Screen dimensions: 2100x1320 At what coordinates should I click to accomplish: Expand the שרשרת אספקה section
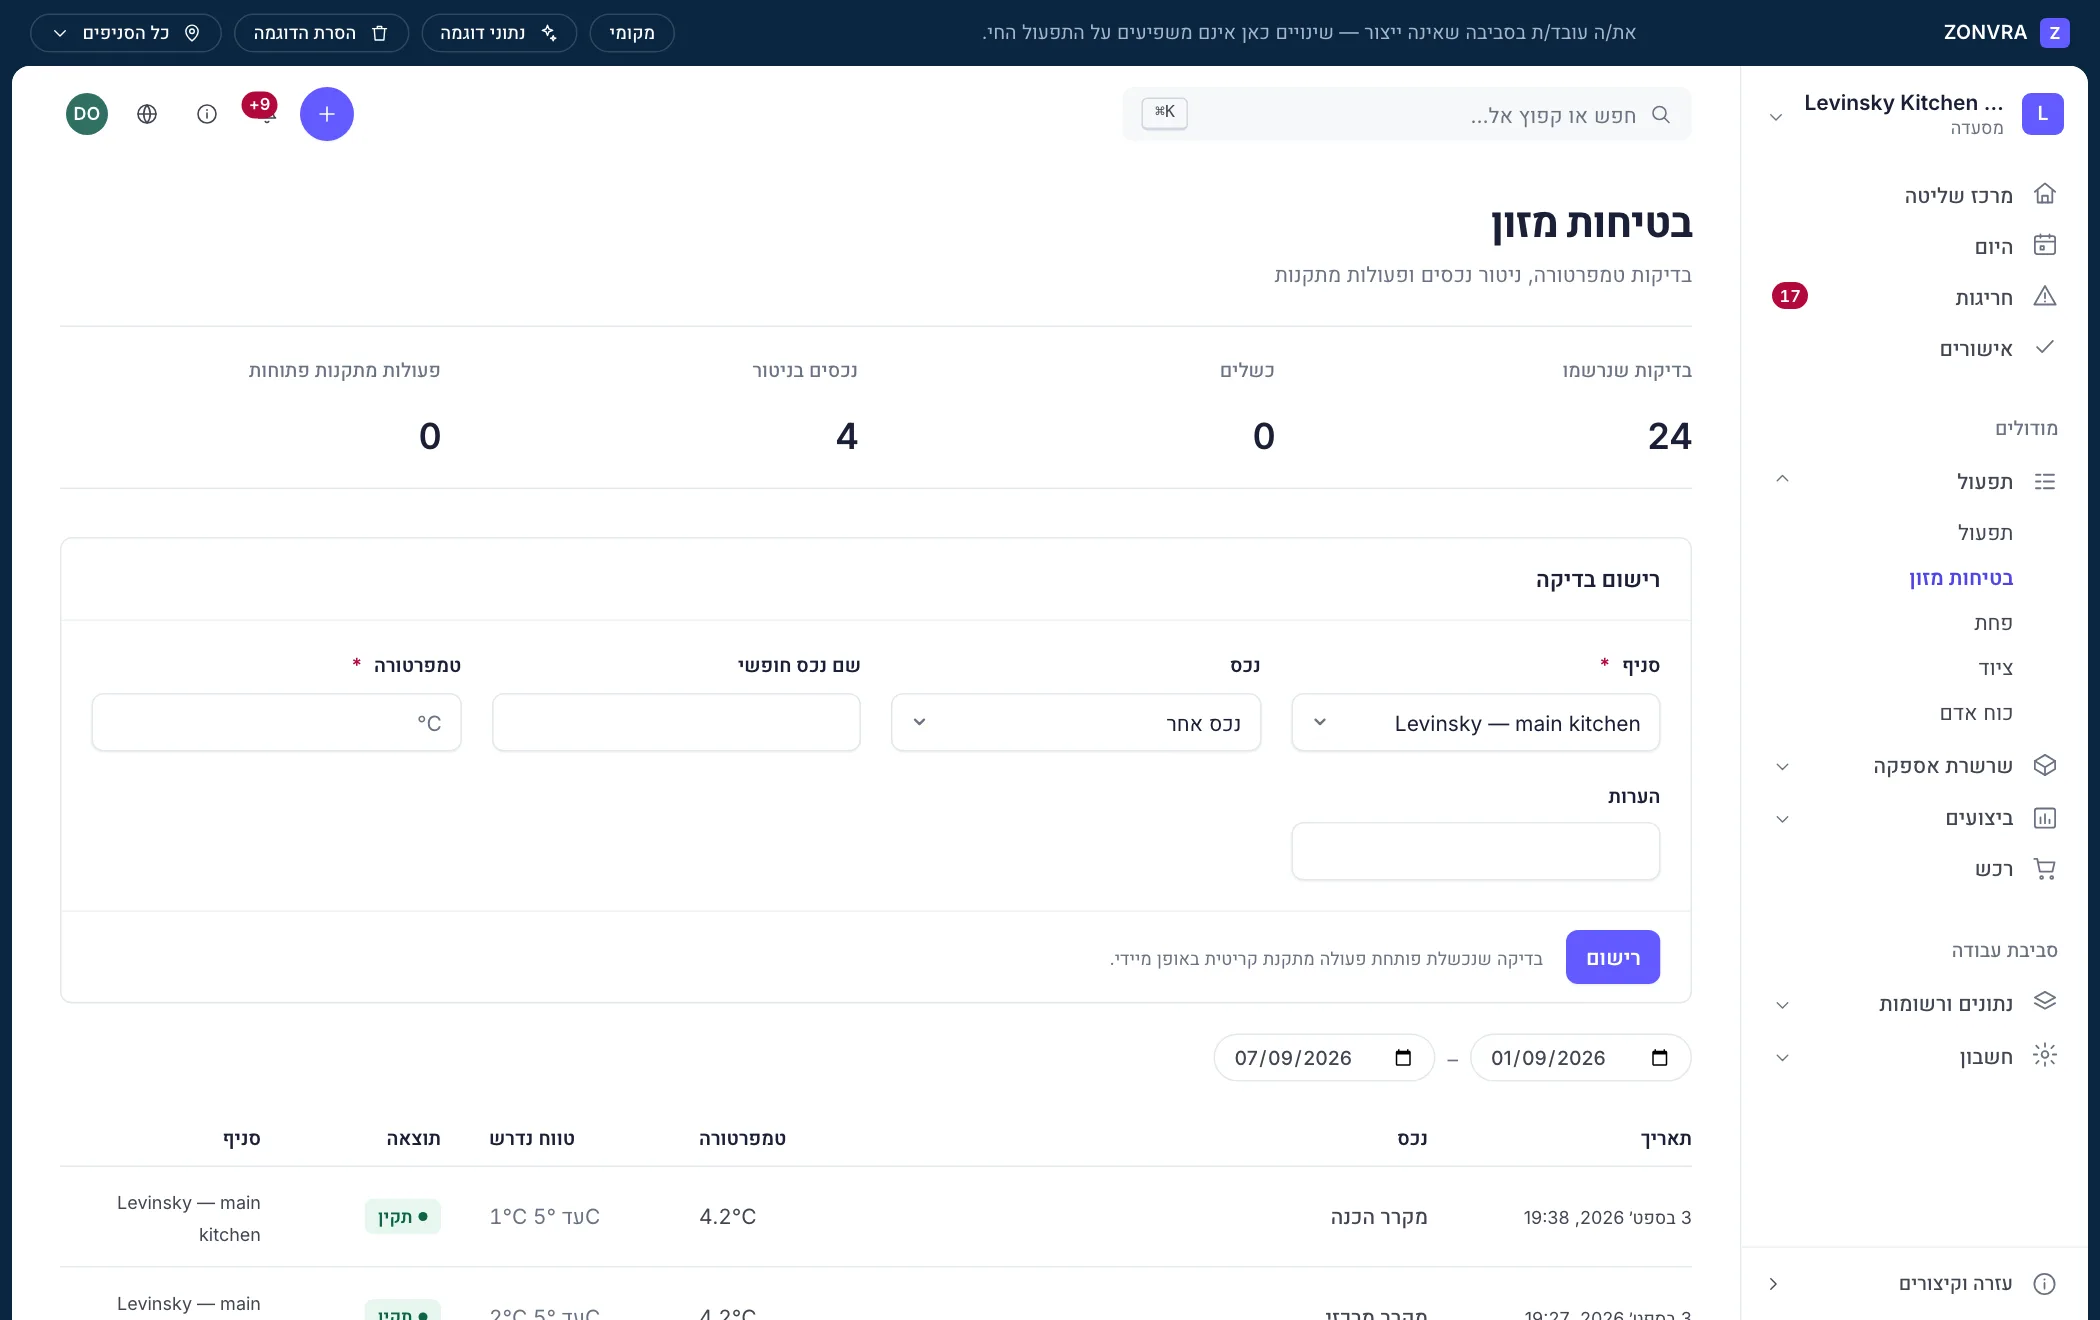click(1782, 767)
